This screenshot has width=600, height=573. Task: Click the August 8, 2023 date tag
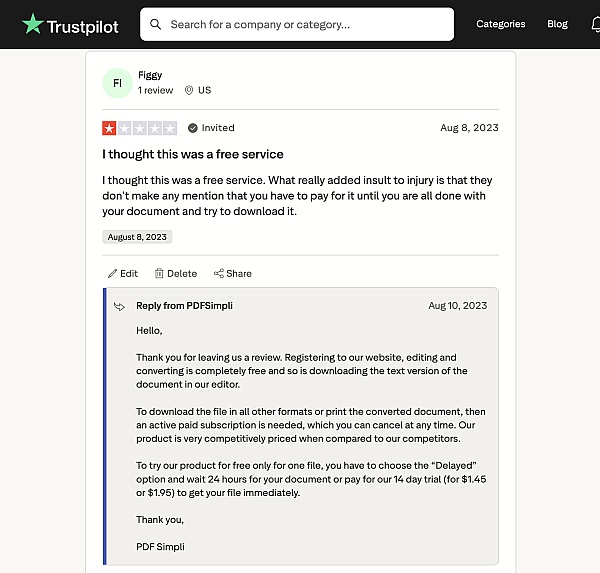click(137, 237)
